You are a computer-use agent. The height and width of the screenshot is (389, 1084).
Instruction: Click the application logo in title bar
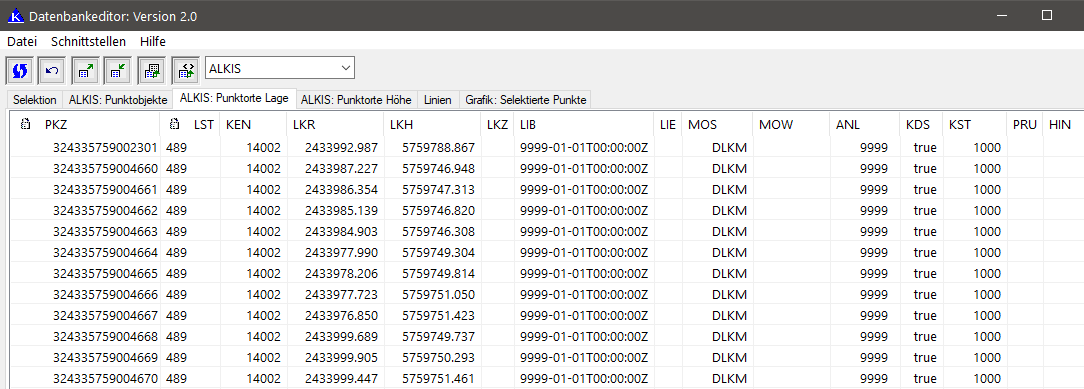click(x=16, y=15)
